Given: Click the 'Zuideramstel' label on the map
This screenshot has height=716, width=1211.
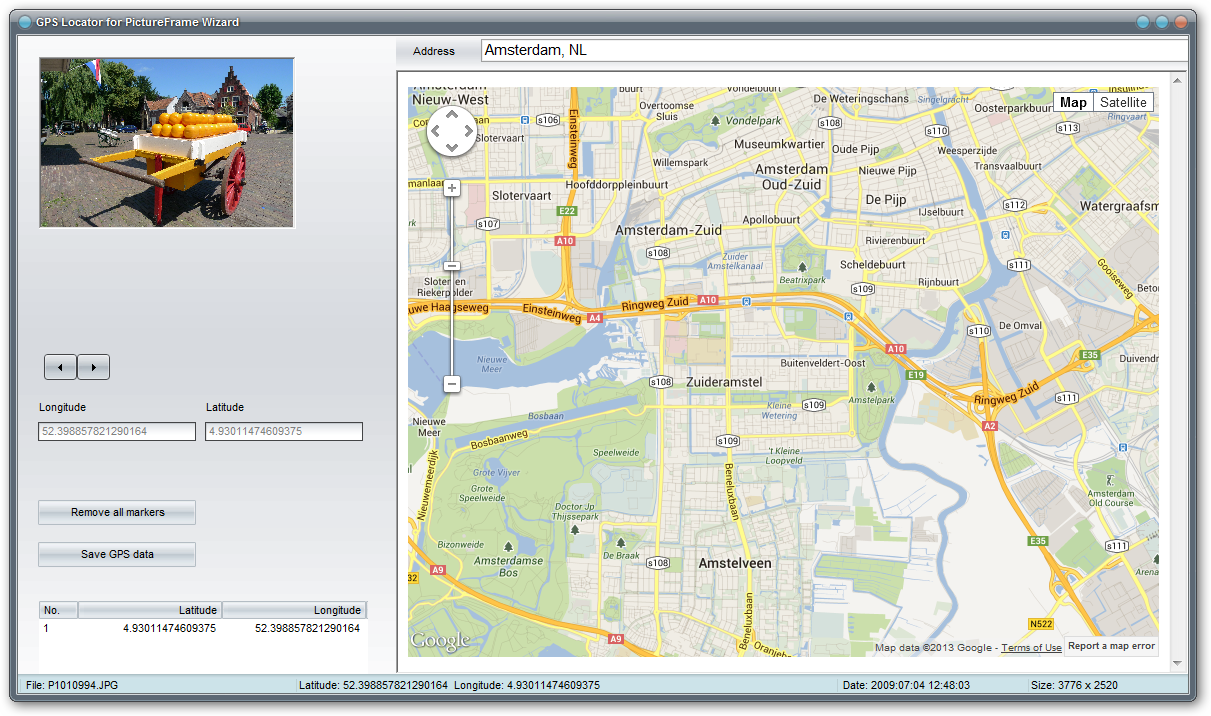Looking at the screenshot, I should tap(724, 382).
